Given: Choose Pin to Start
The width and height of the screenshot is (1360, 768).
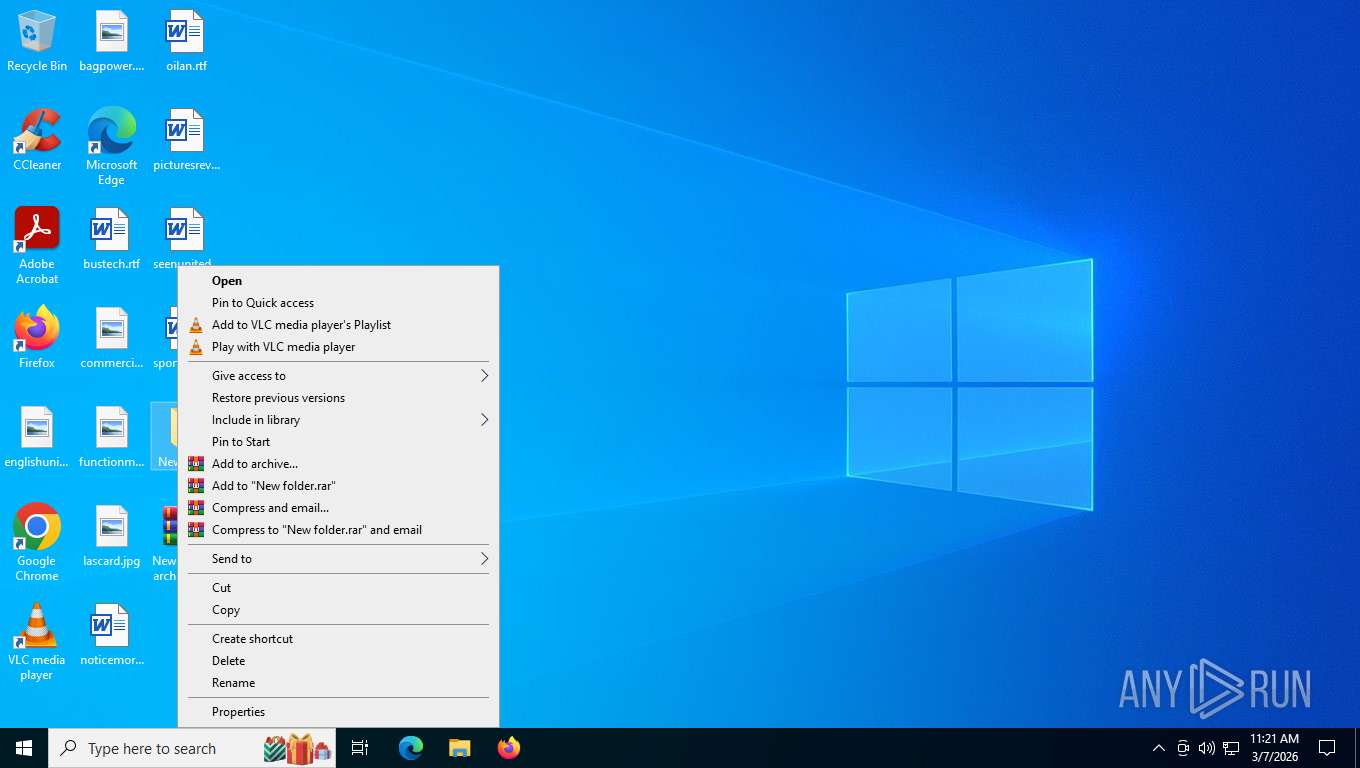Looking at the screenshot, I should tap(338, 442).
